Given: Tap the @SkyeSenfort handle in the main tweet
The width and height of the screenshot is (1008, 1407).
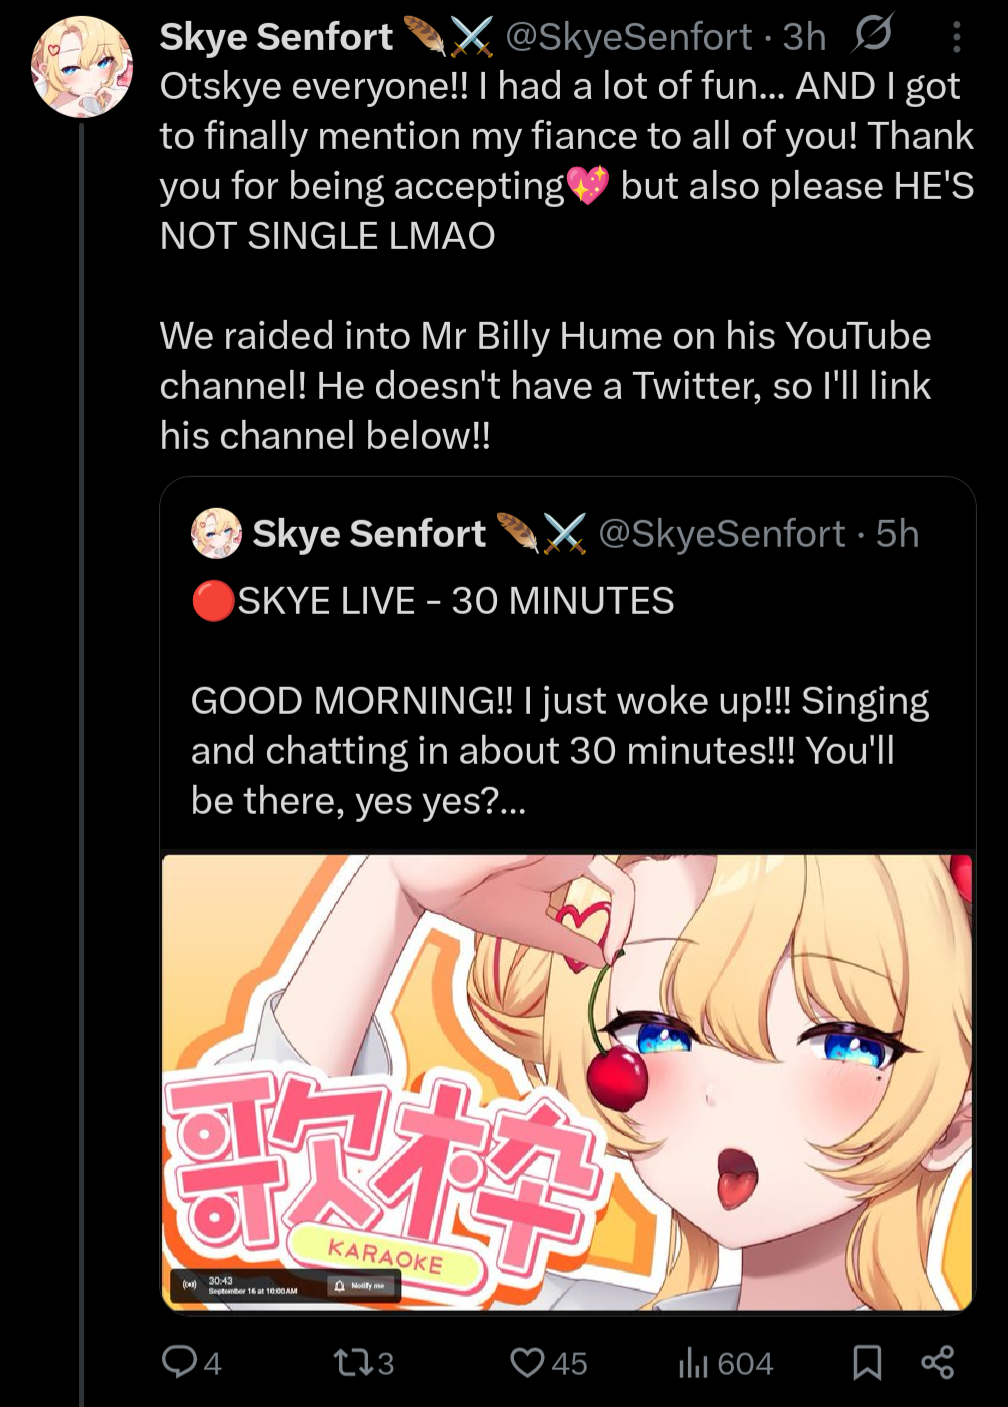Looking at the screenshot, I should click(629, 37).
